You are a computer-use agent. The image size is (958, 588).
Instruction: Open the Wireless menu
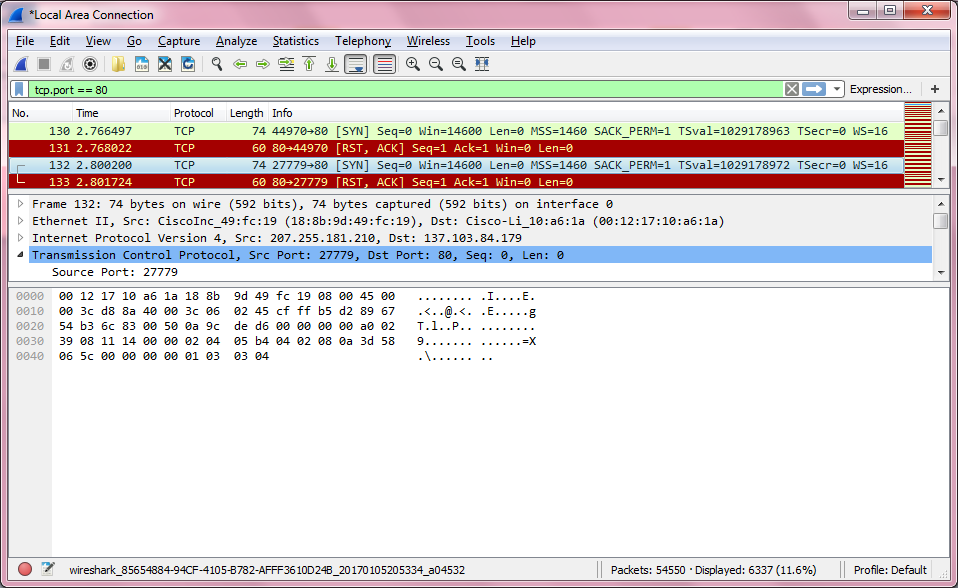(428, 41)
